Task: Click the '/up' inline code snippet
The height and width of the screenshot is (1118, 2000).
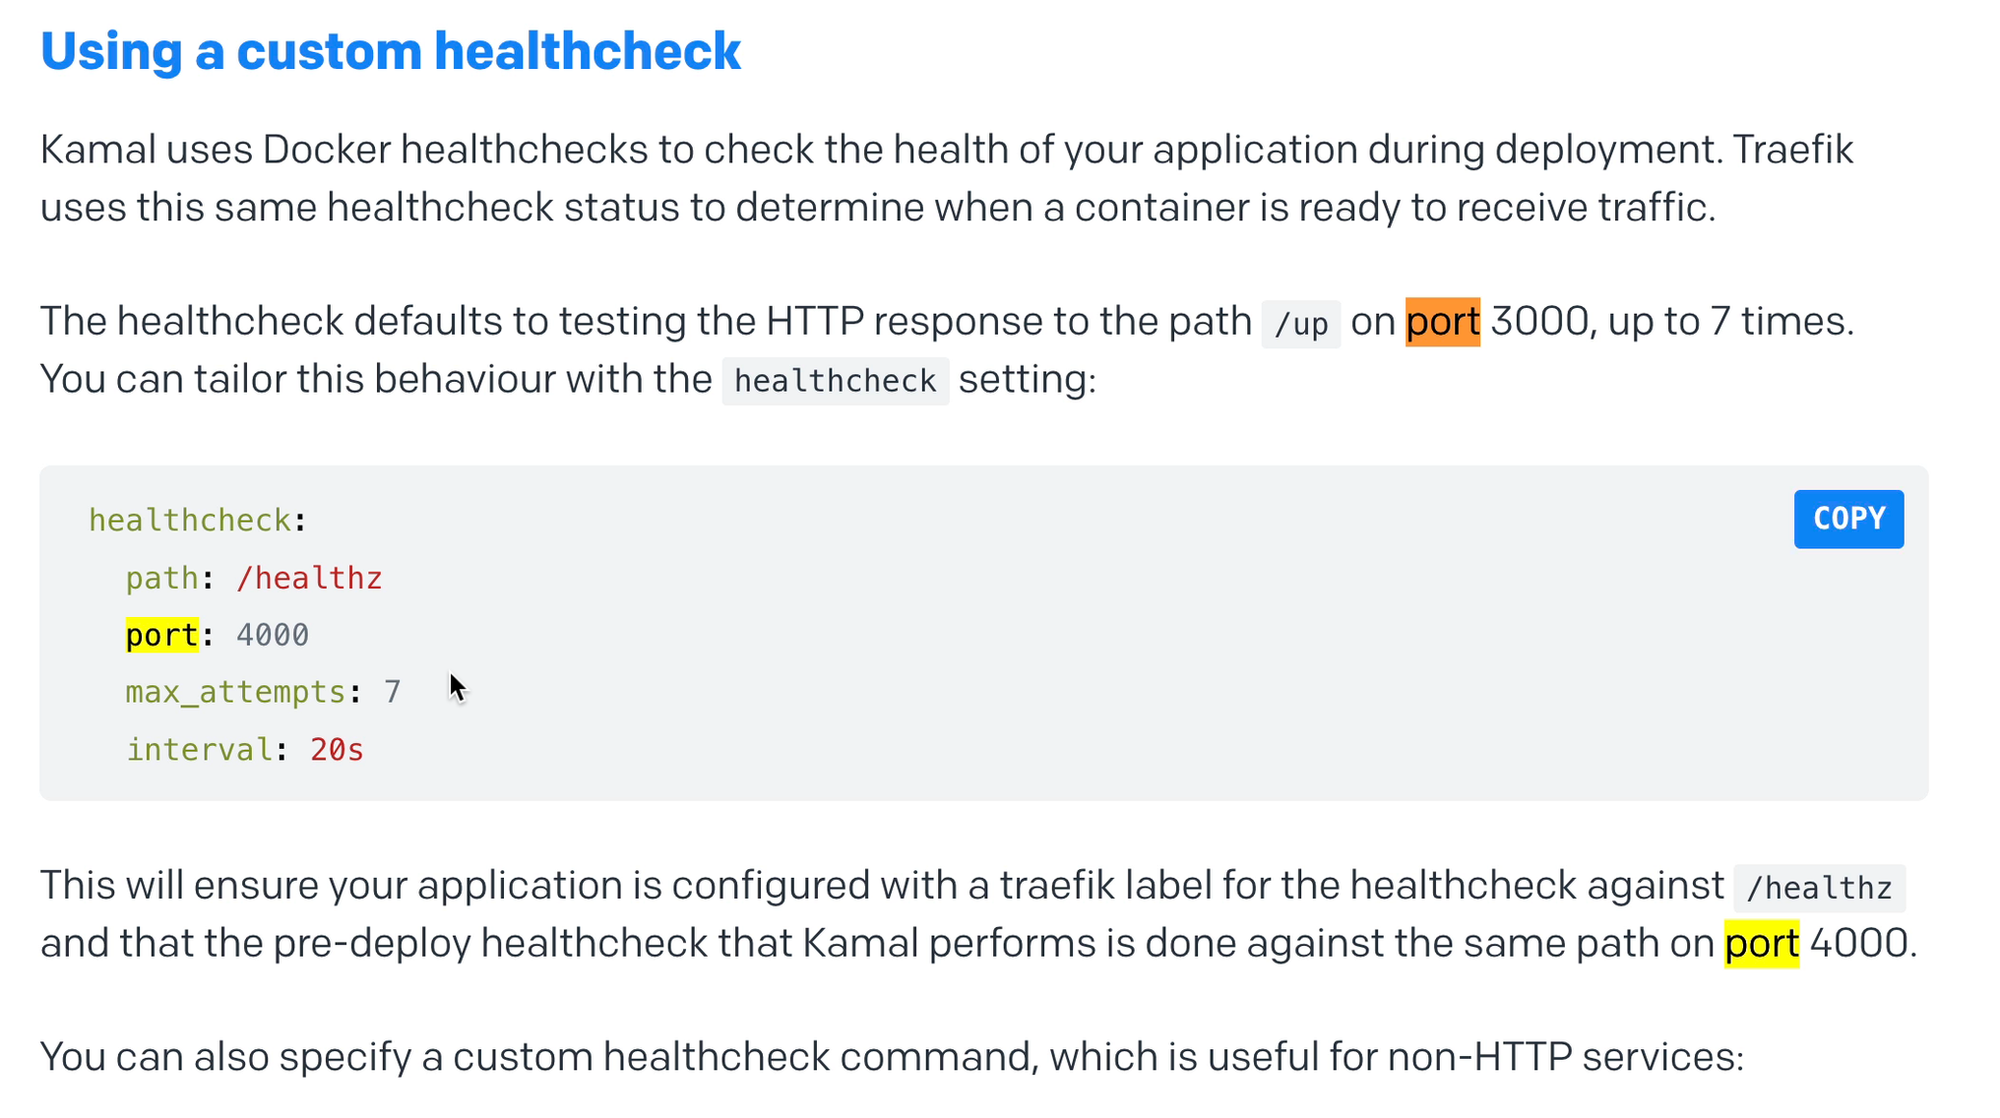Action: coord(1300,324)
